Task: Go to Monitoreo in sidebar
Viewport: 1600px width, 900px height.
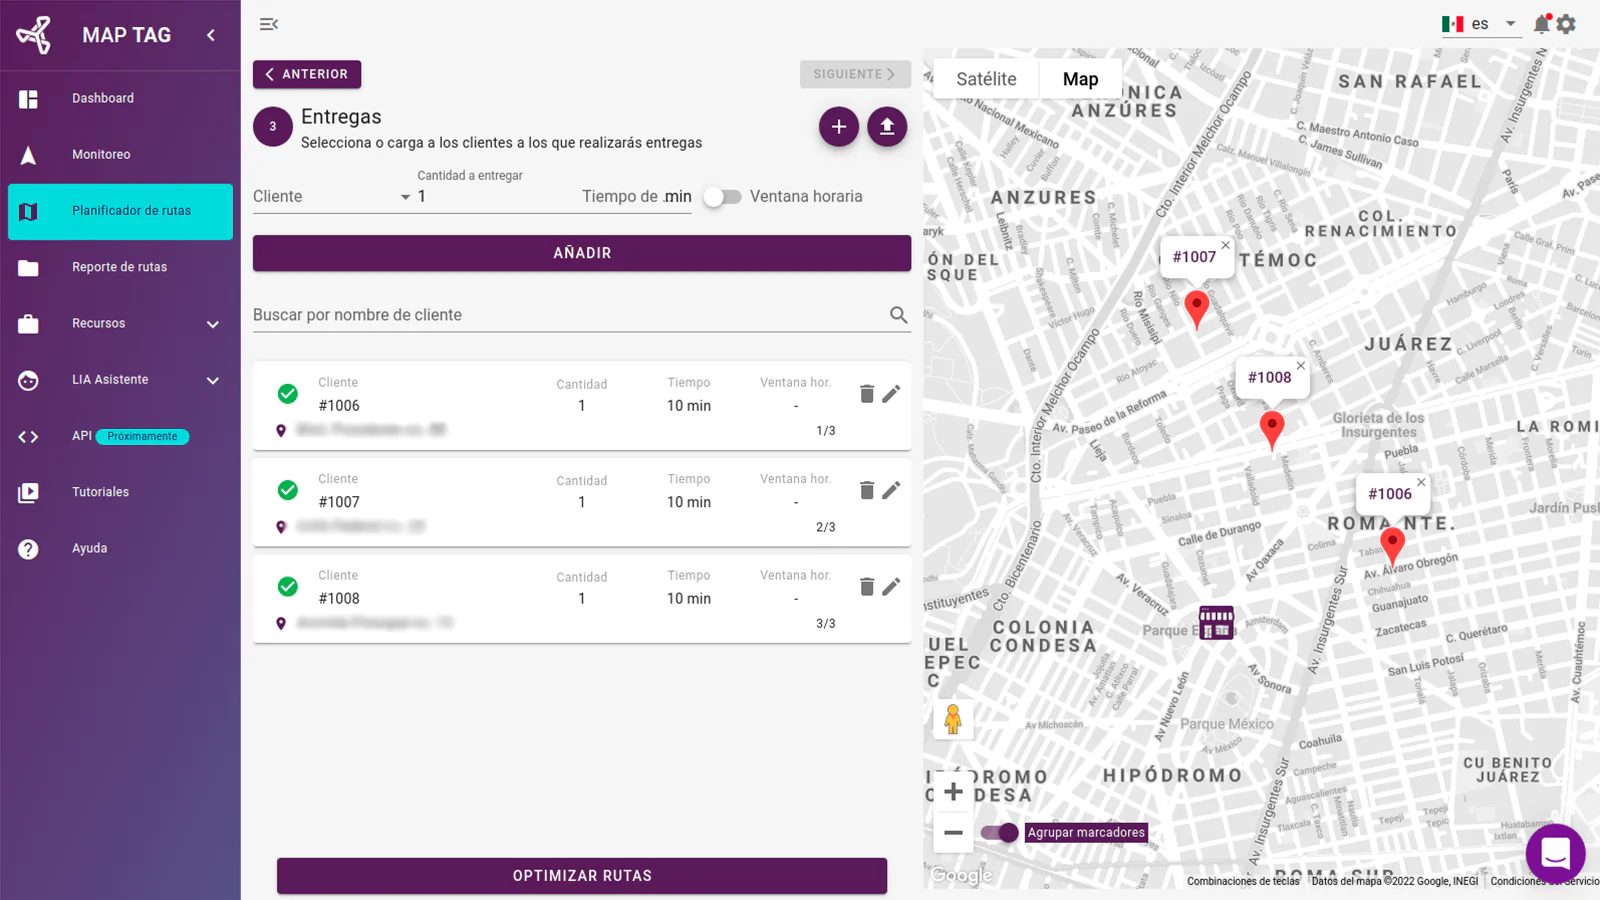Action: 101,155
